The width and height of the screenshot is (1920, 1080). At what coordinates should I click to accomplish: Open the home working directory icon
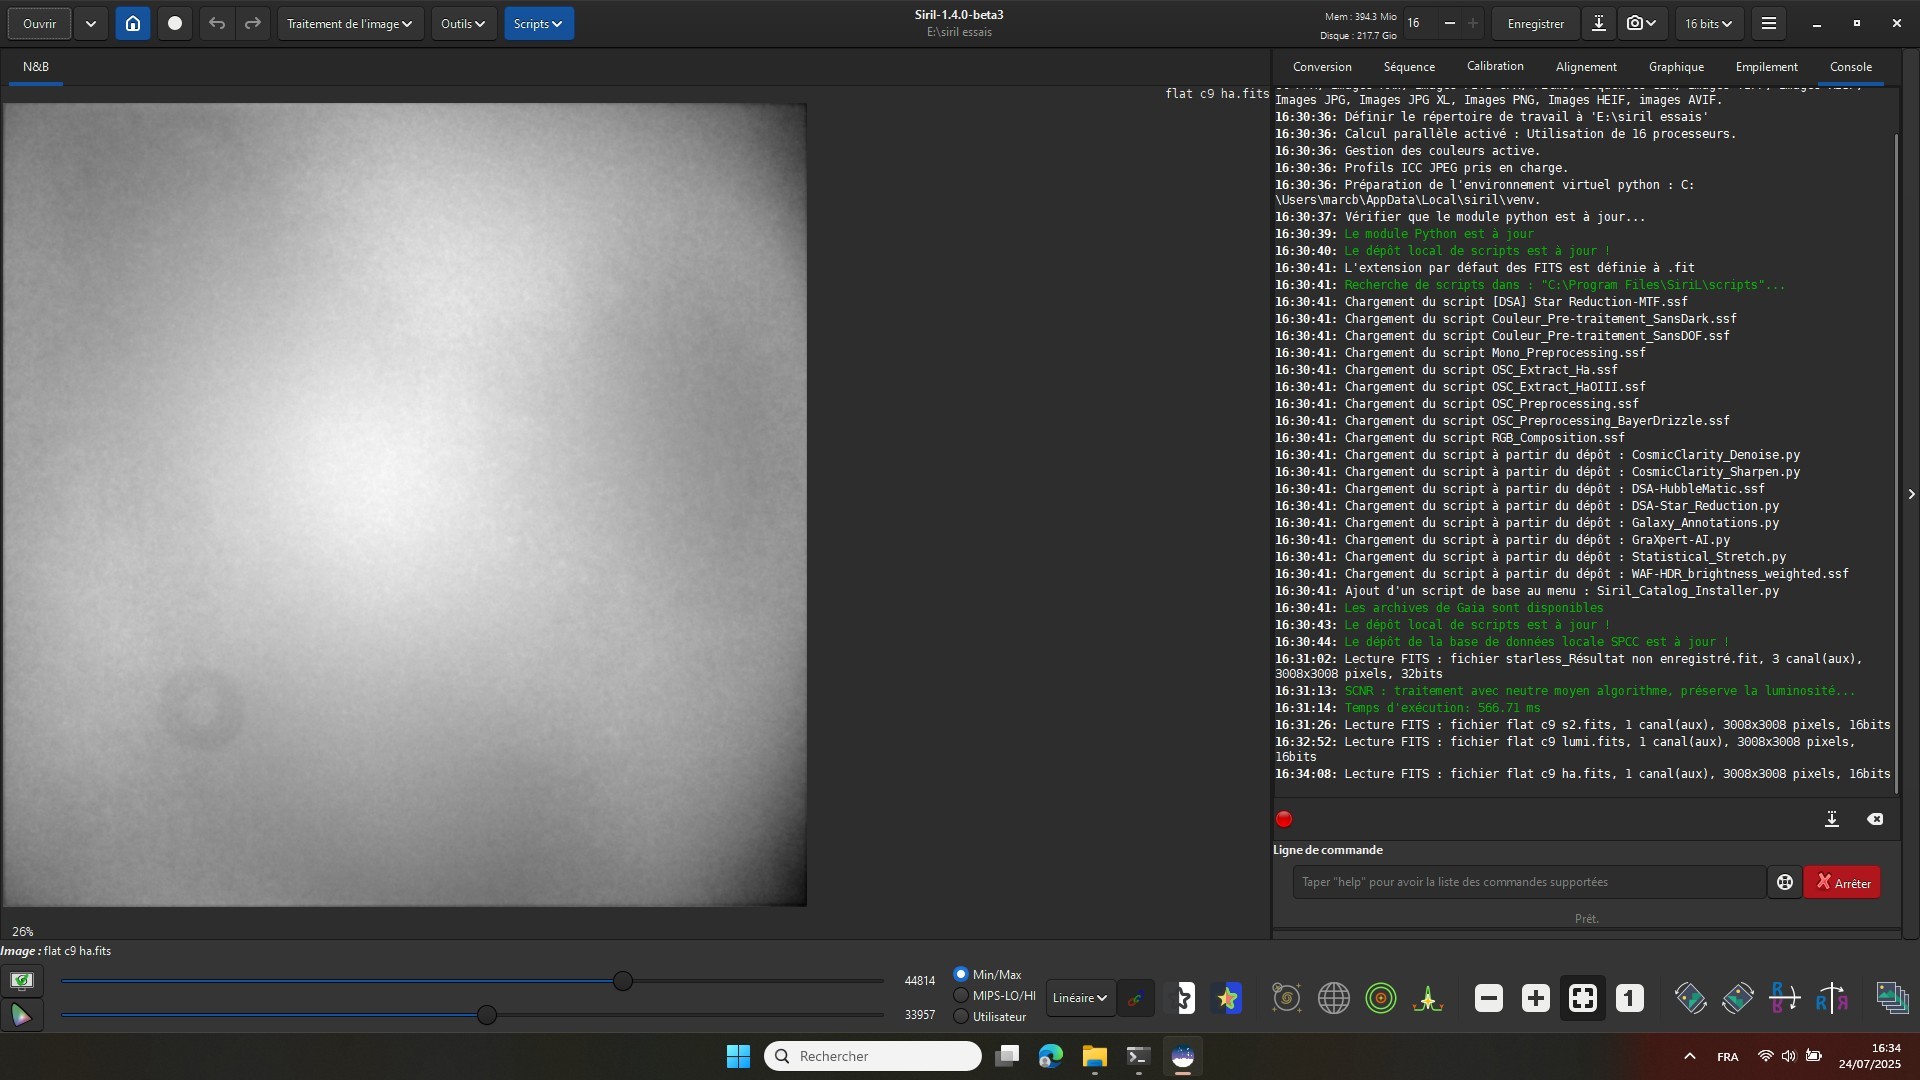[133, 23]
